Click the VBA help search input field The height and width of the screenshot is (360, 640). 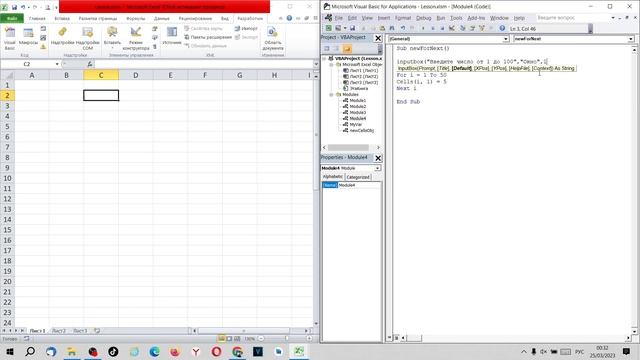572,18
